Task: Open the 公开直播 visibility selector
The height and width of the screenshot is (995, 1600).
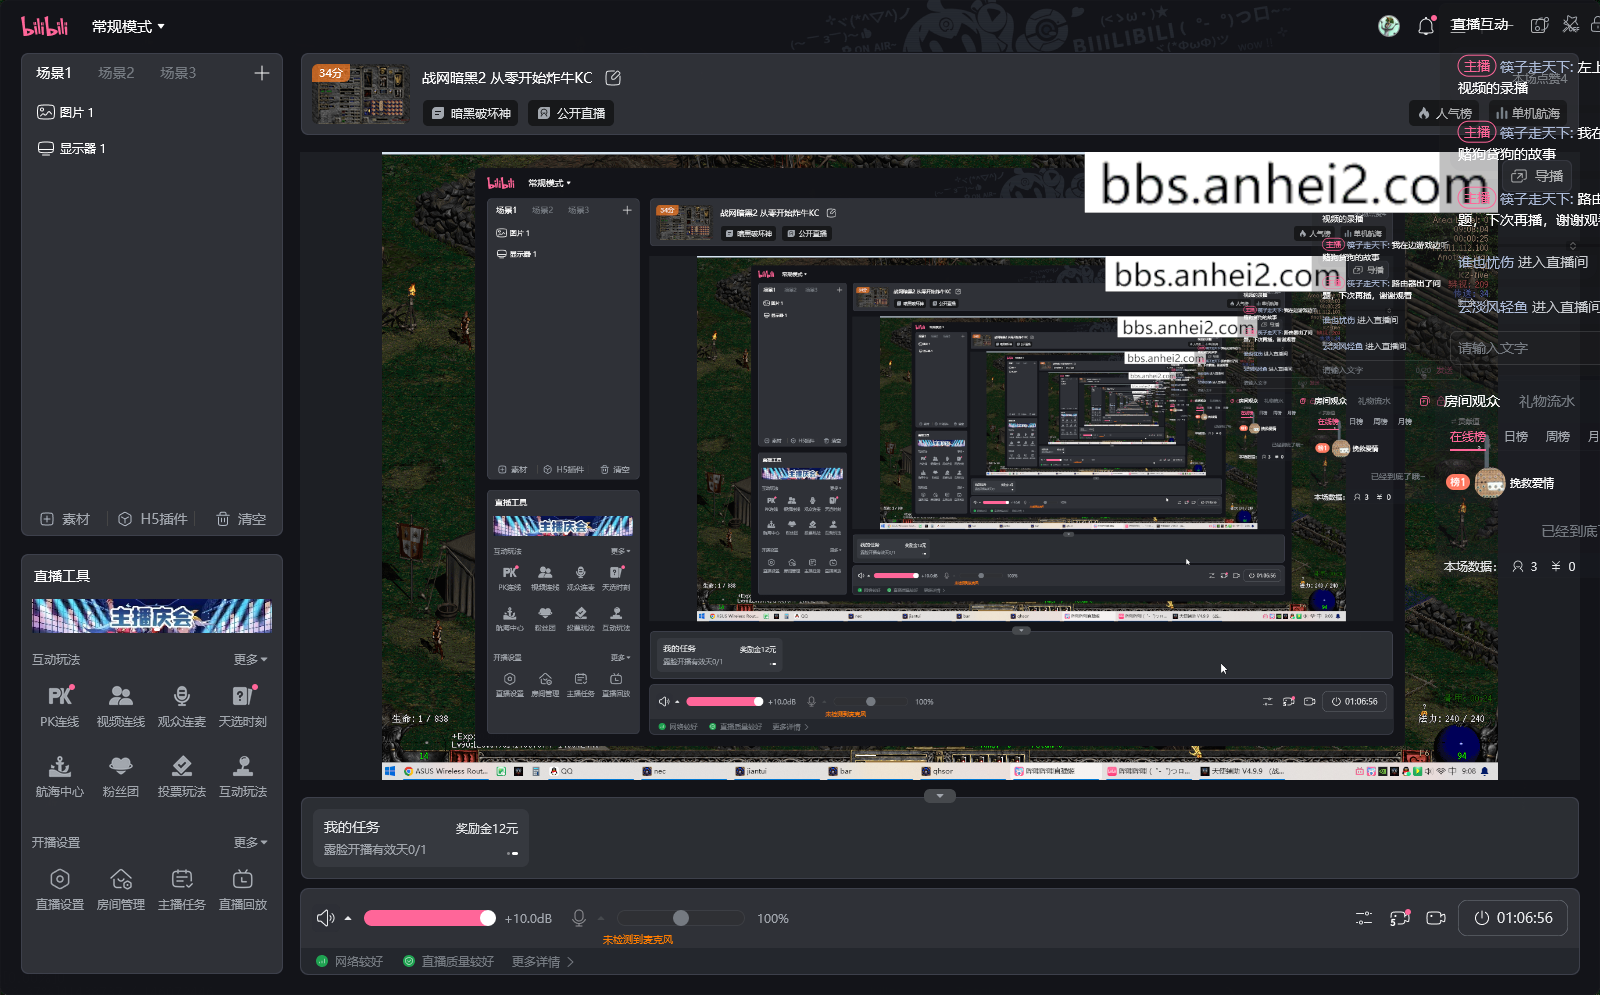Action: click(572, 113)
